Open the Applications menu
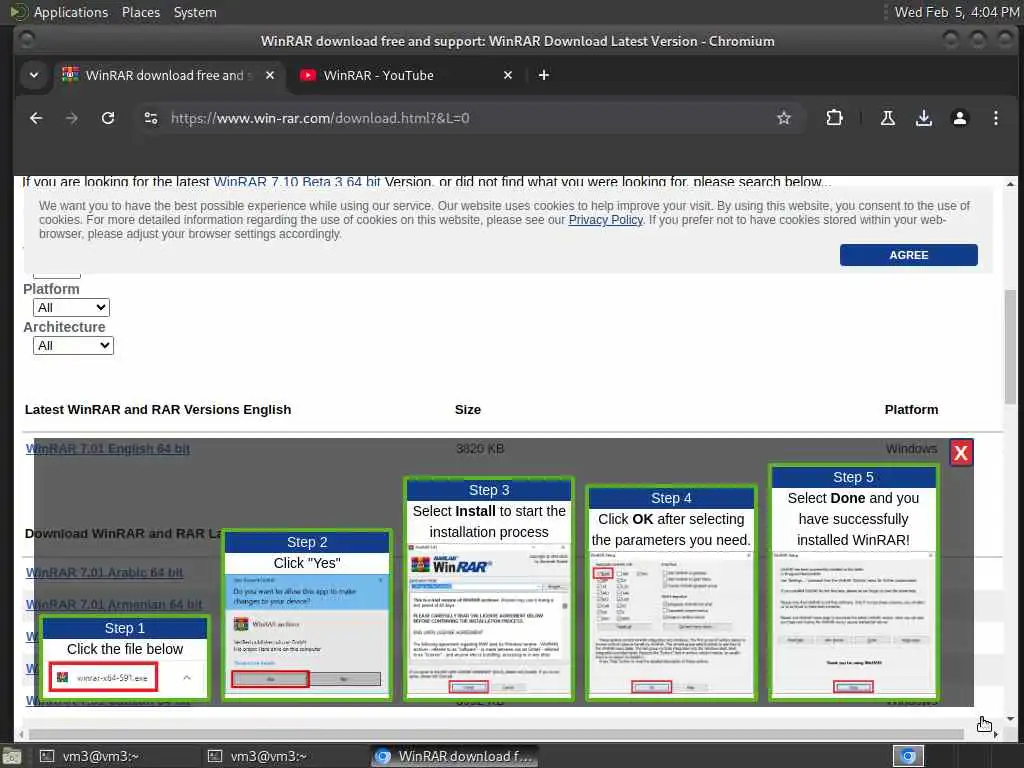 71,12
